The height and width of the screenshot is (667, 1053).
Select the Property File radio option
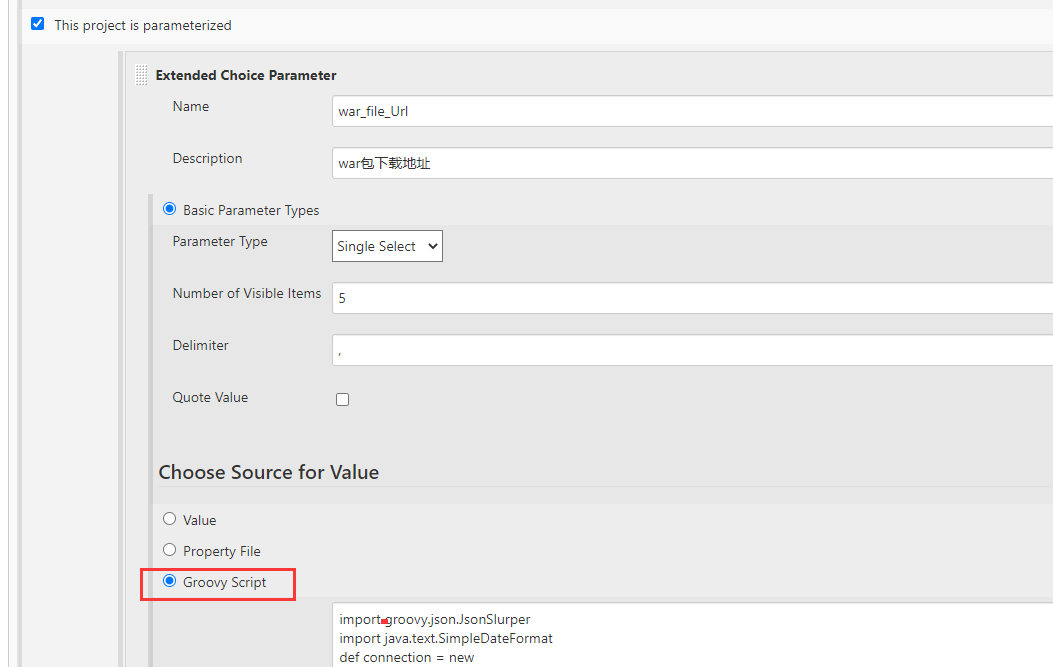click(x=169, y=550)
